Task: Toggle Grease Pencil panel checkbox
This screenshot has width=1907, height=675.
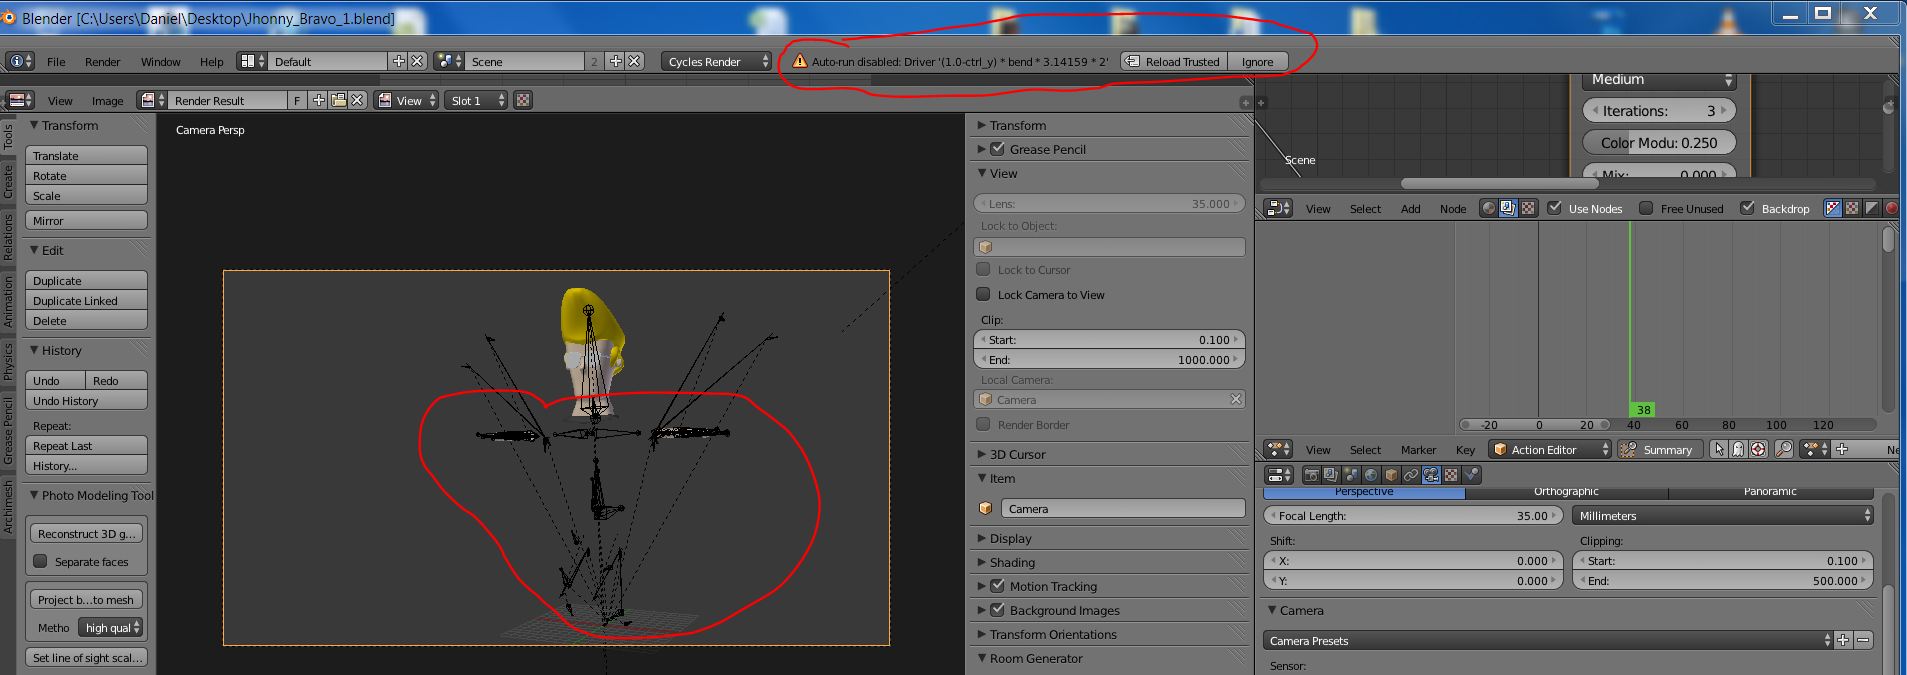Action: [x=997, y=149]
